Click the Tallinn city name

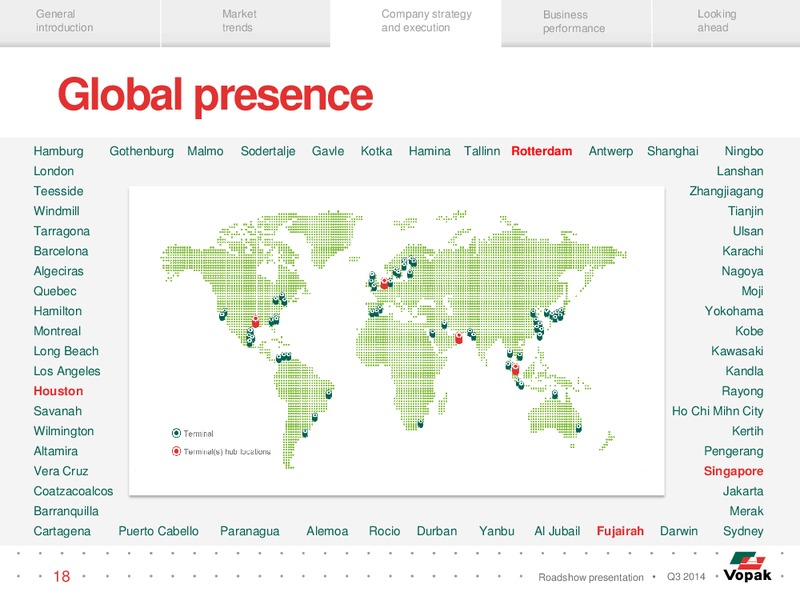pos(482,151)
